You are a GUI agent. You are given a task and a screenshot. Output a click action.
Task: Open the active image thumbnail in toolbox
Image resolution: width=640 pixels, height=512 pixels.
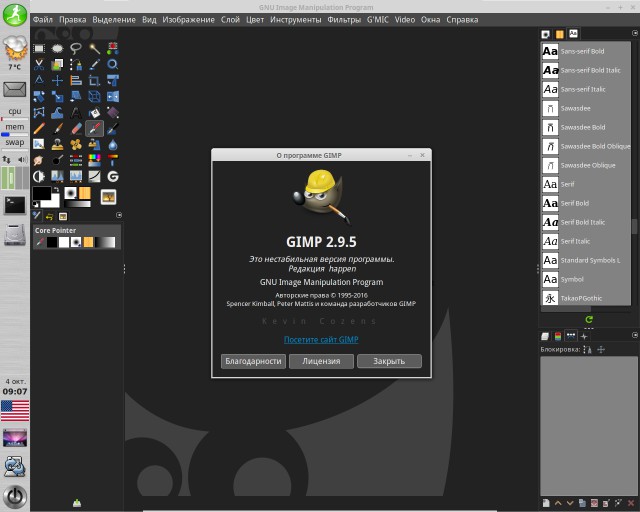click(x=108, y=197)
